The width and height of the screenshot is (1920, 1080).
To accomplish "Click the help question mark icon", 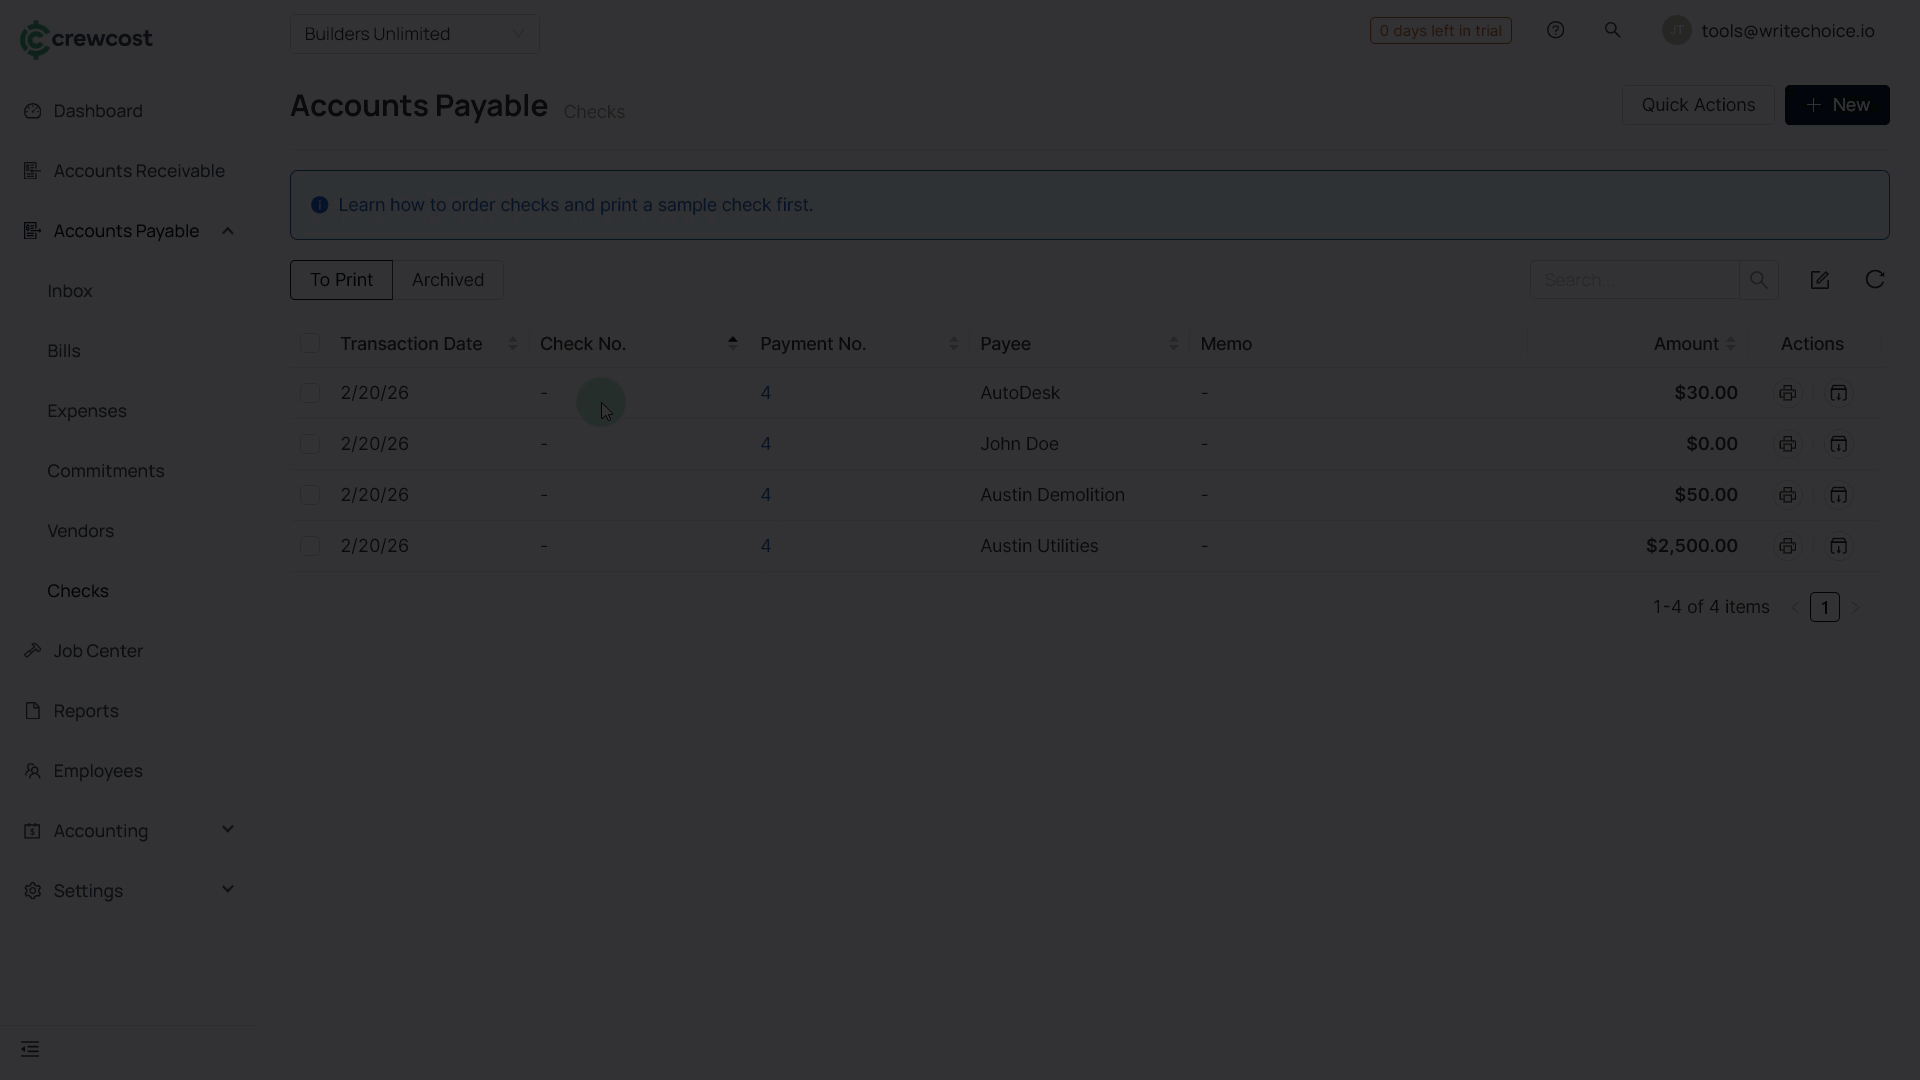I will pos(1555,30).
